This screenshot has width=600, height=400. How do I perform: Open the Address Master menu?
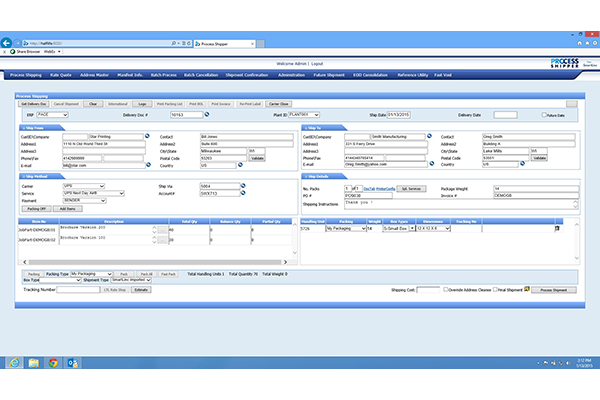coord(95,75)
